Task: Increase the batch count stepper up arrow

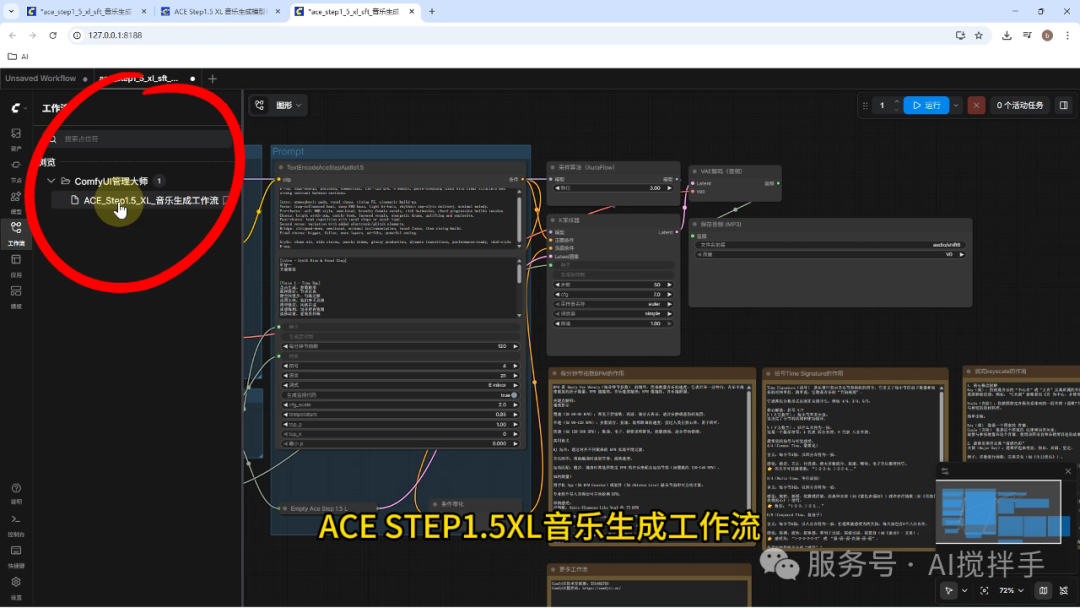Action: point(896,101)
